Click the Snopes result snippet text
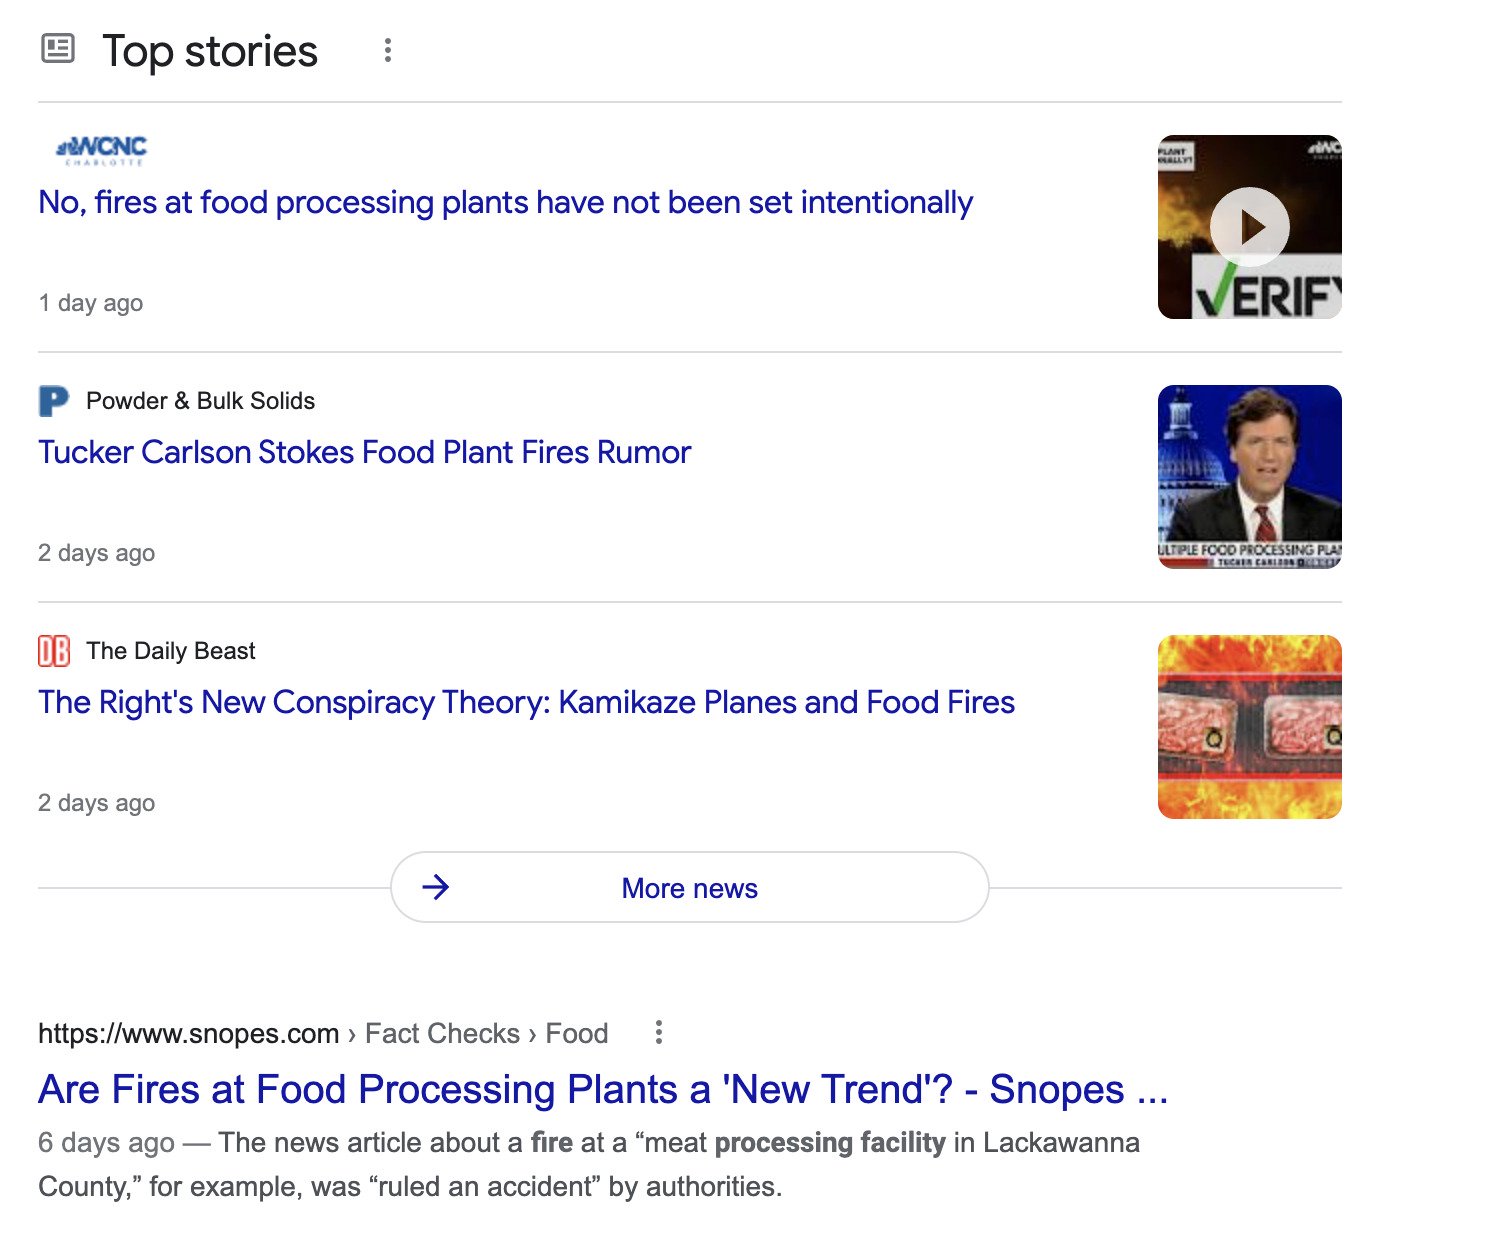The height and width of the screenshot is (1240, 1498). [x=588, y=1164]
